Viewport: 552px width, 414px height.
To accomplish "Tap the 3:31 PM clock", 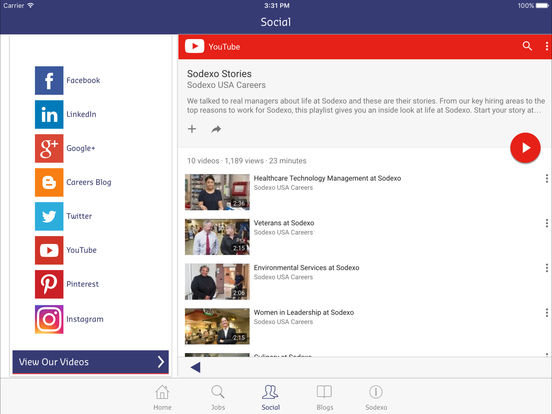I will 277,6.
